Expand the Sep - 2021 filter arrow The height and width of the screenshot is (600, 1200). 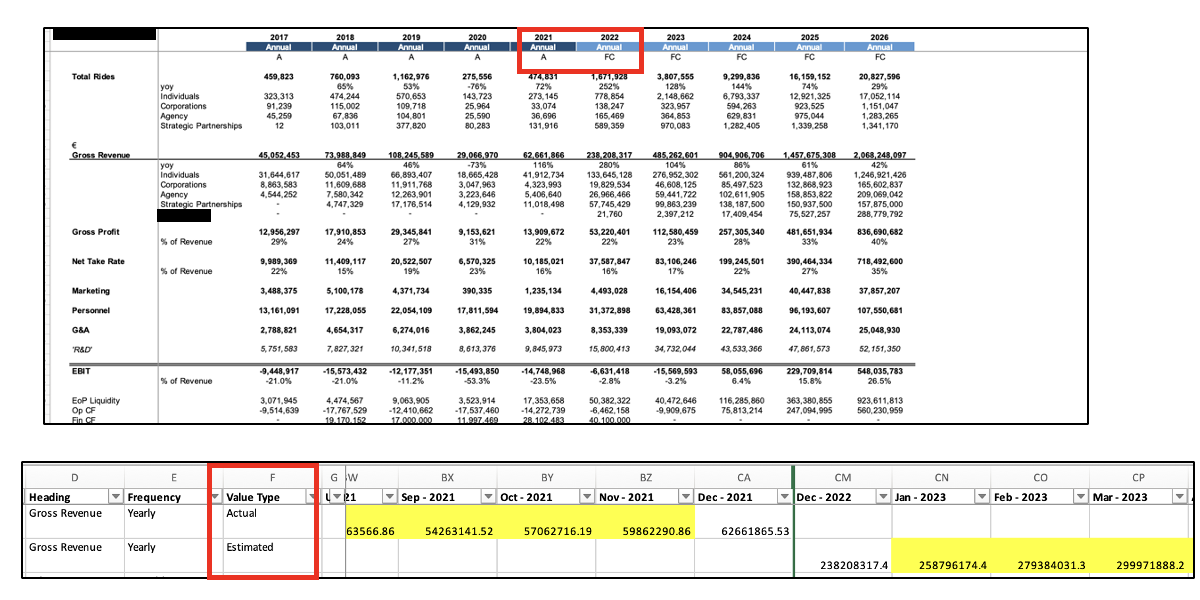[x=487, y=497]
